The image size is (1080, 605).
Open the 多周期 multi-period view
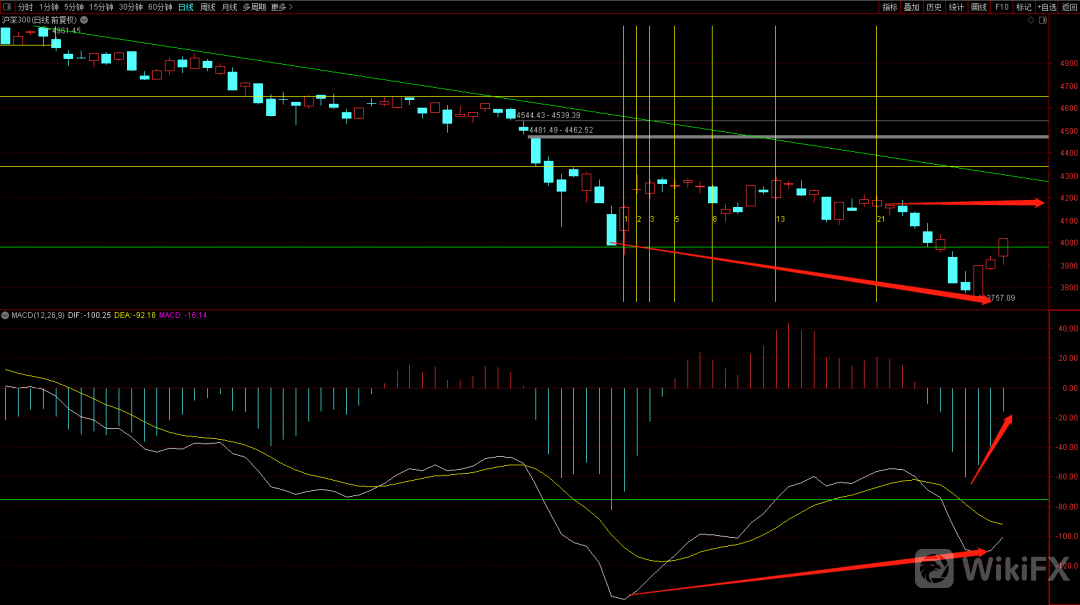[253, 7]
